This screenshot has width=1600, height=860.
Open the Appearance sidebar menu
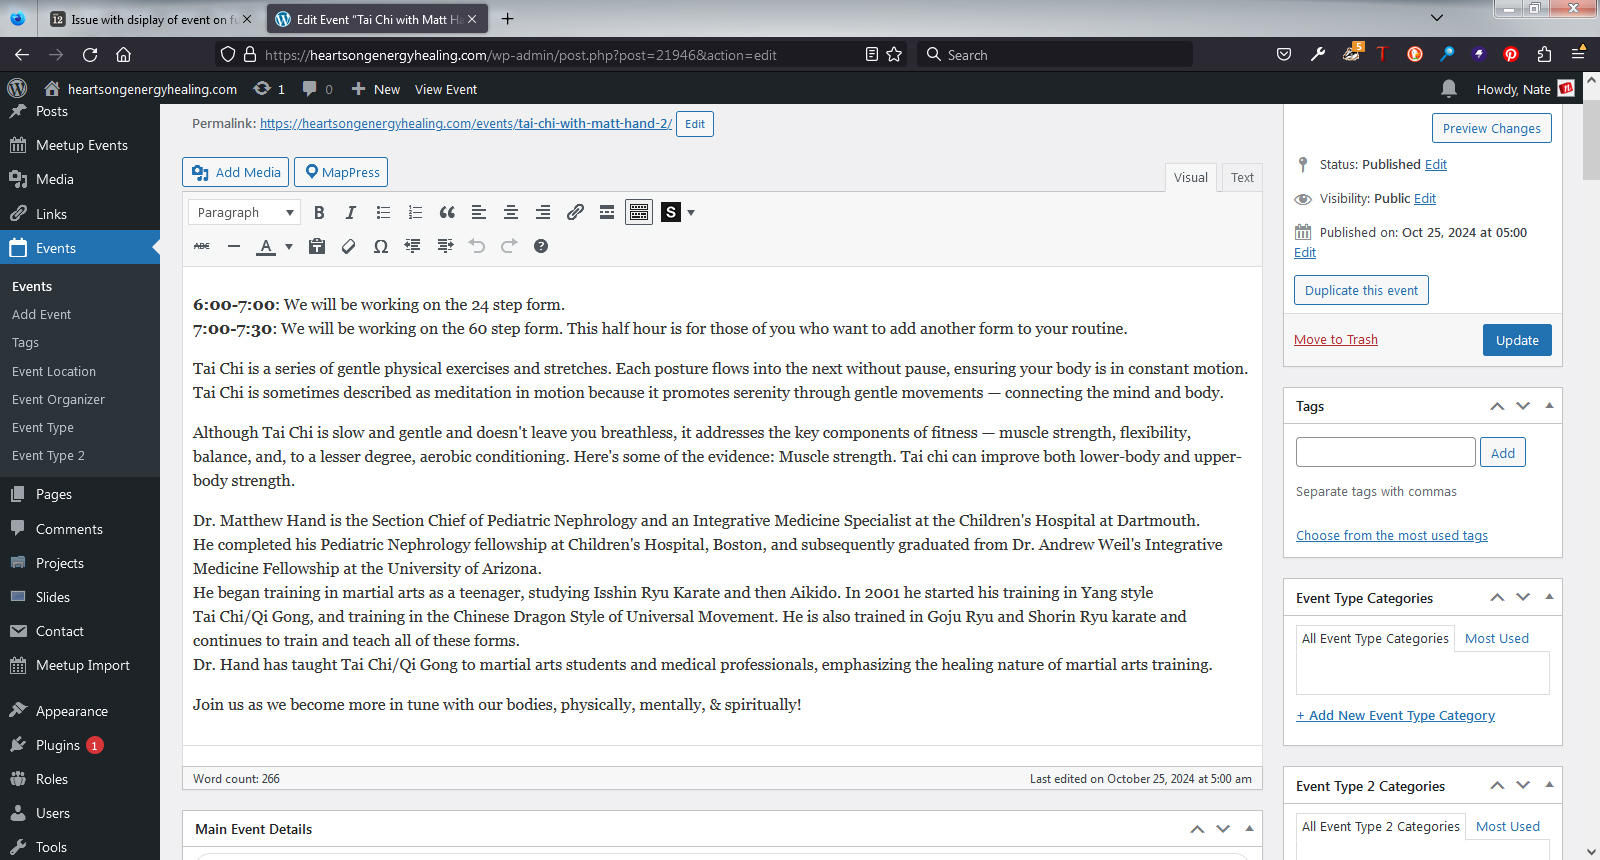click(x=80, y=711)
